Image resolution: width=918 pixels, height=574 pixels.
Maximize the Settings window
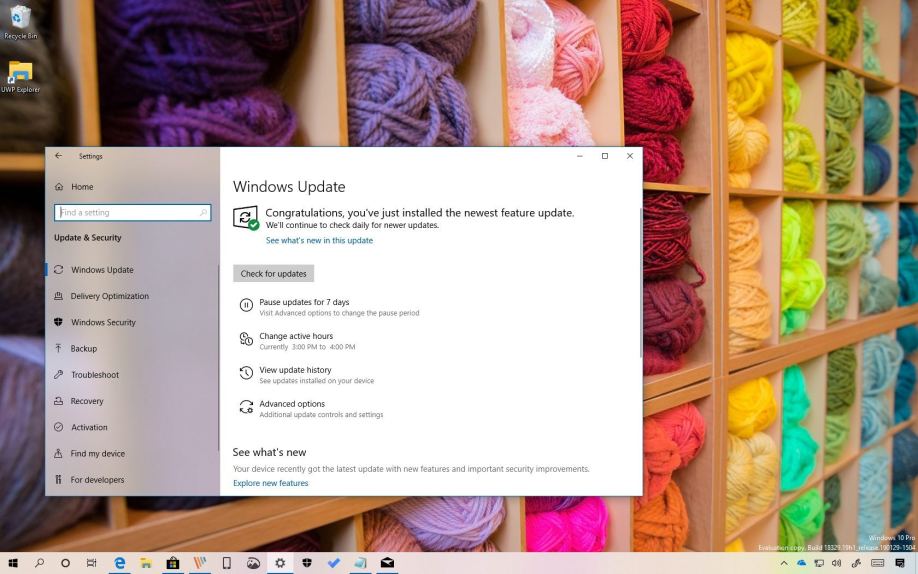pos(605,156)
